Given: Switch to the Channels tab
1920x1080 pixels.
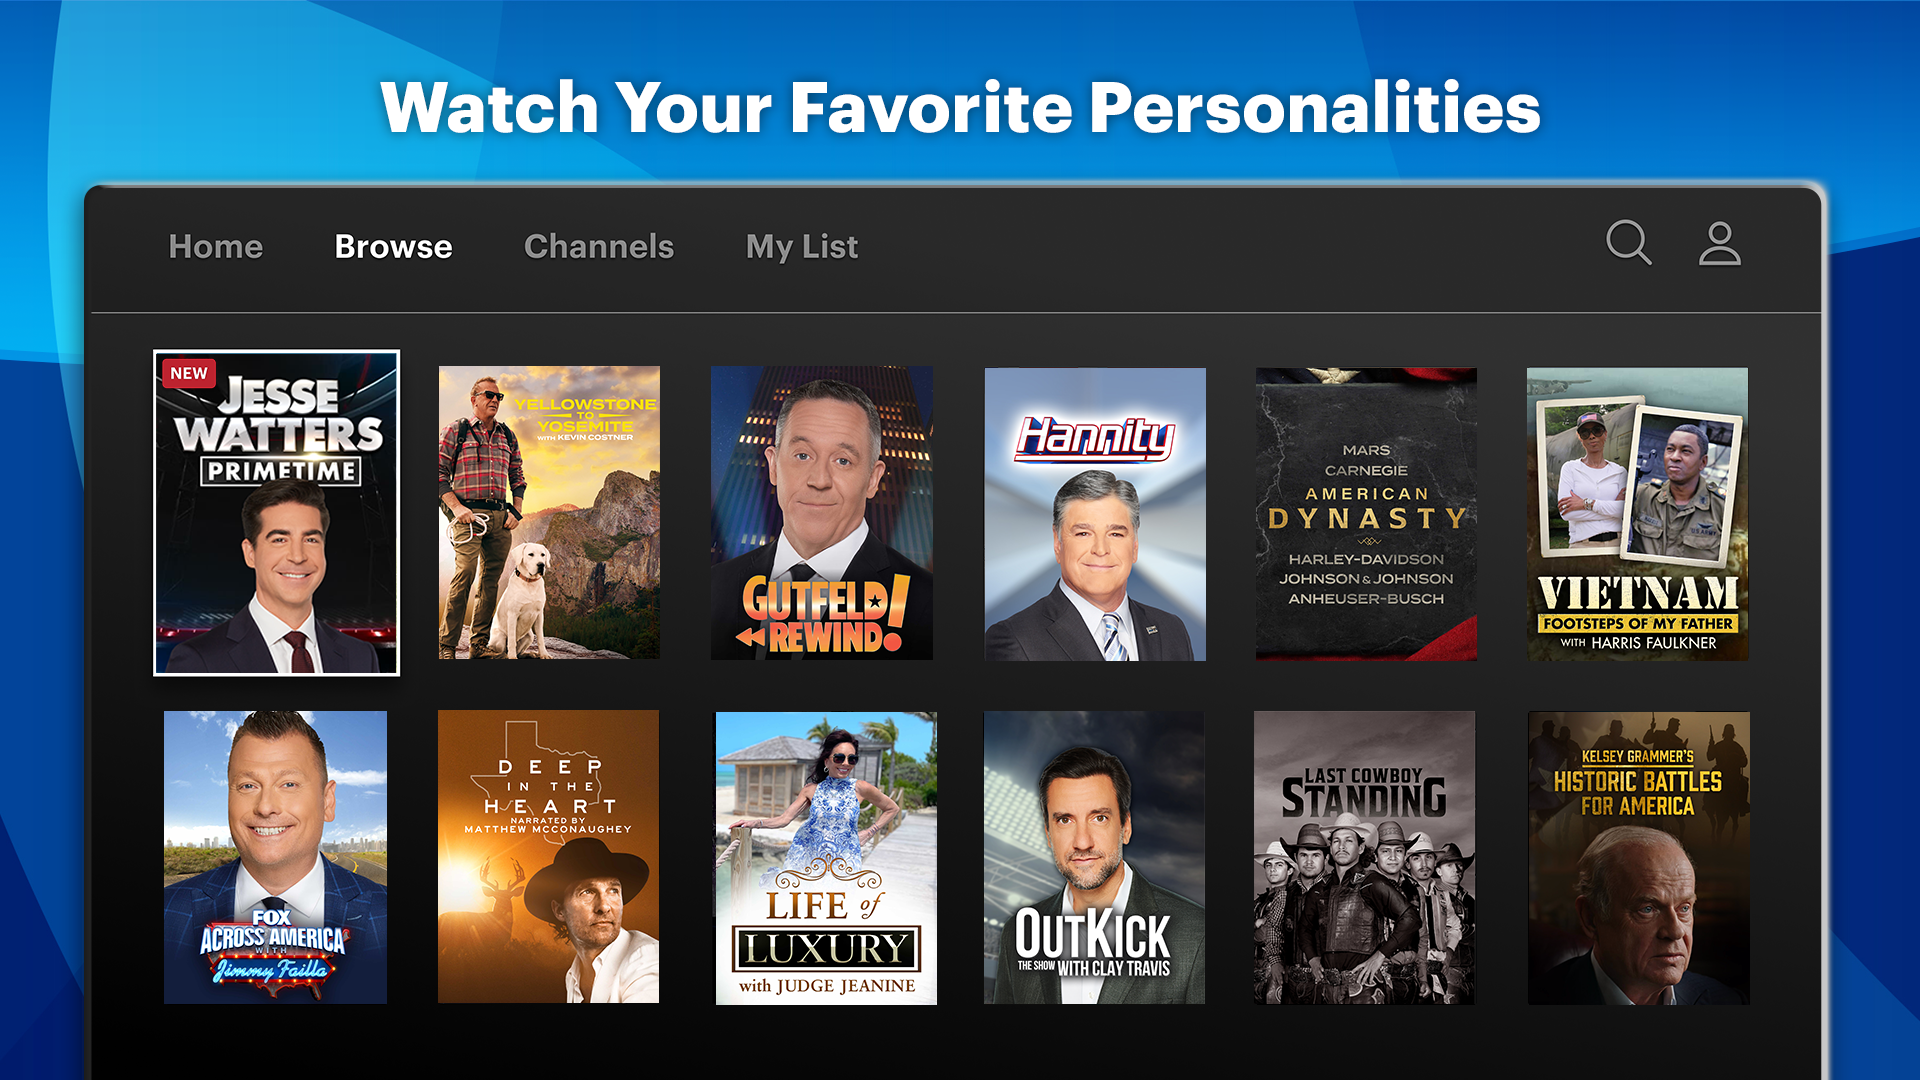Looking at the screenshot, I should point(599,246).
